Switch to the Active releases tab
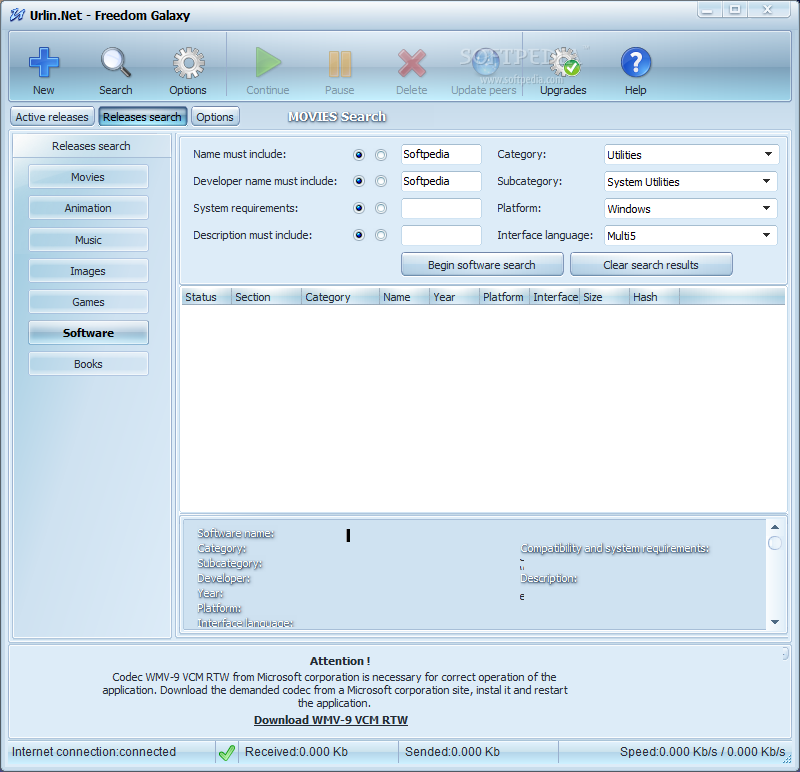 (x=52, y=117)
